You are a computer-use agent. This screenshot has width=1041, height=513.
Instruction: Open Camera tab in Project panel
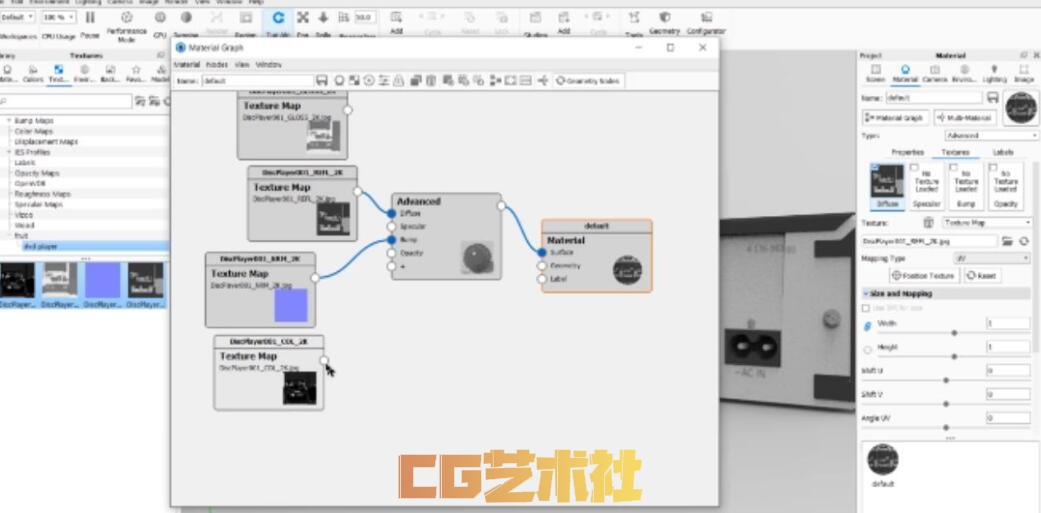pos(934,74)
